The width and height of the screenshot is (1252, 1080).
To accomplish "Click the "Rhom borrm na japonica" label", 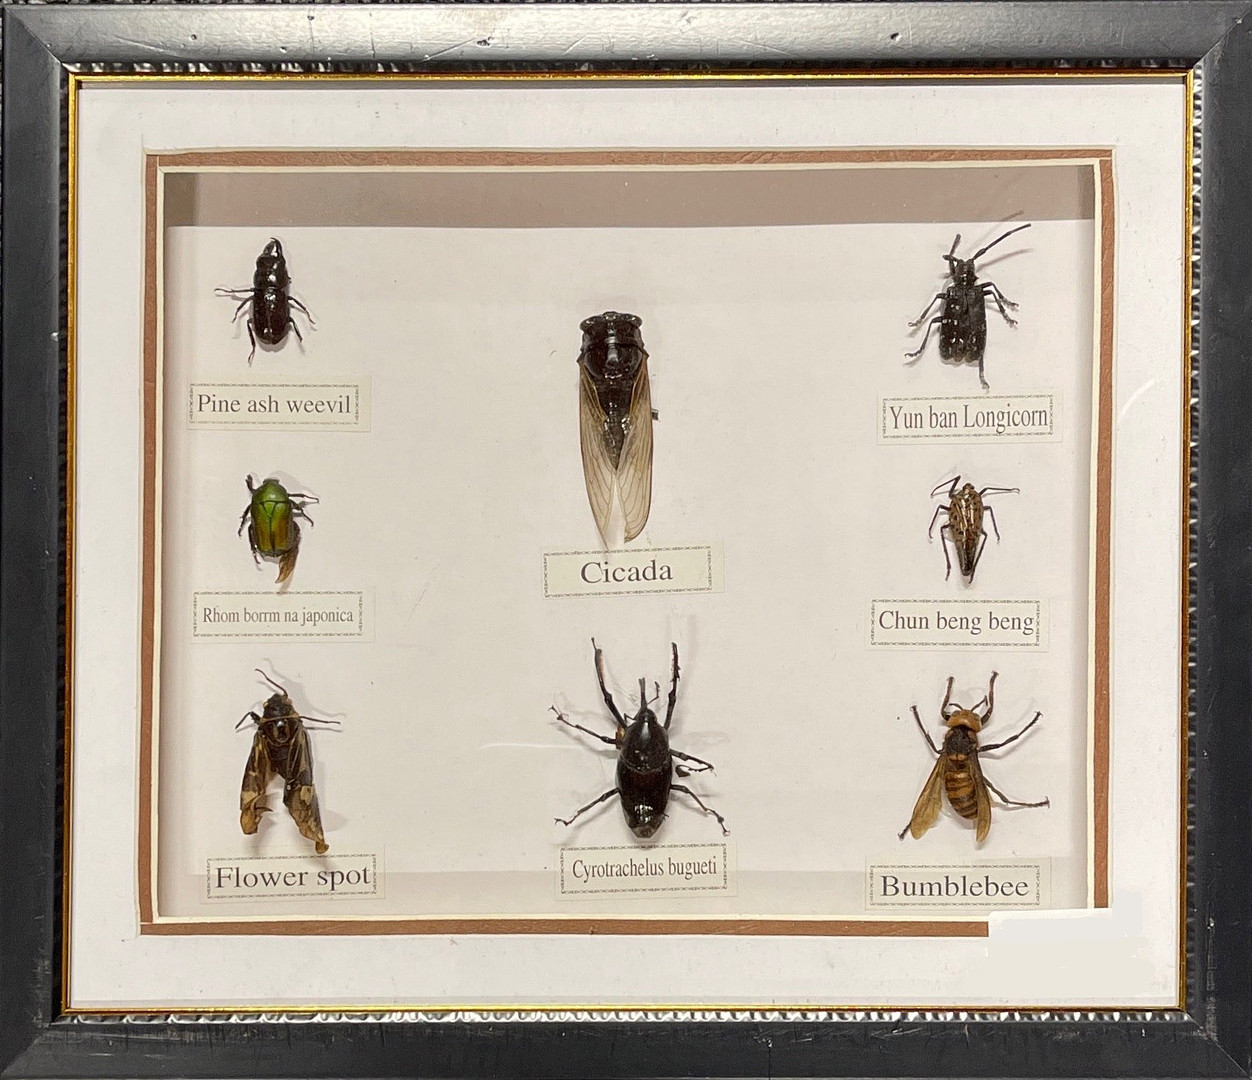I will coord(277,615).
